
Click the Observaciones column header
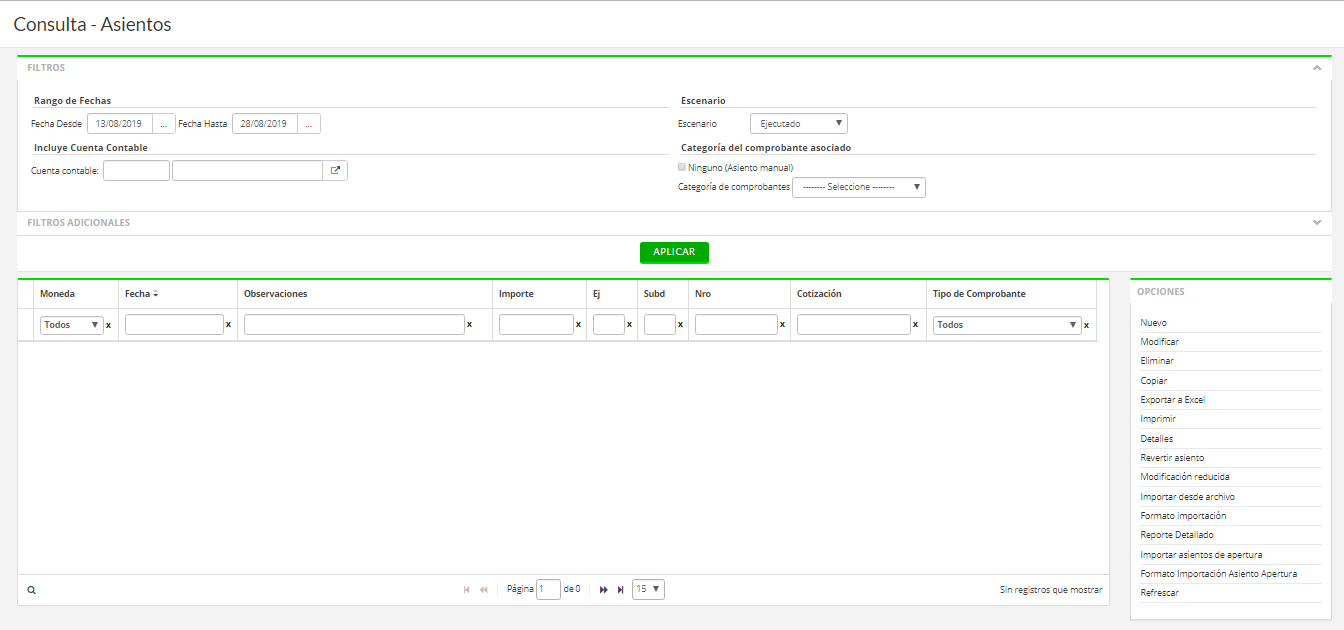pos(275,294)
